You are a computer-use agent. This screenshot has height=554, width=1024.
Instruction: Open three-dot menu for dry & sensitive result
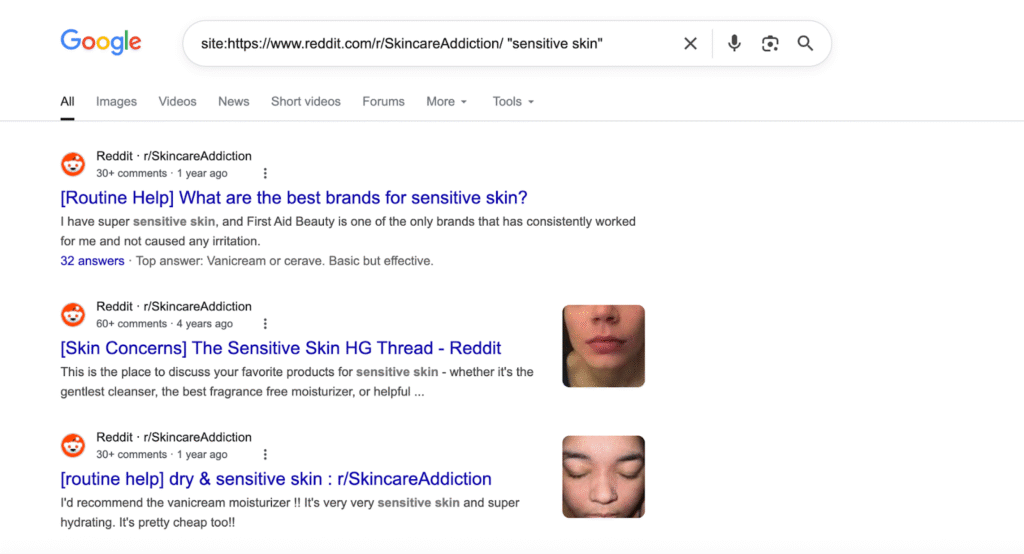coord(265,455)
